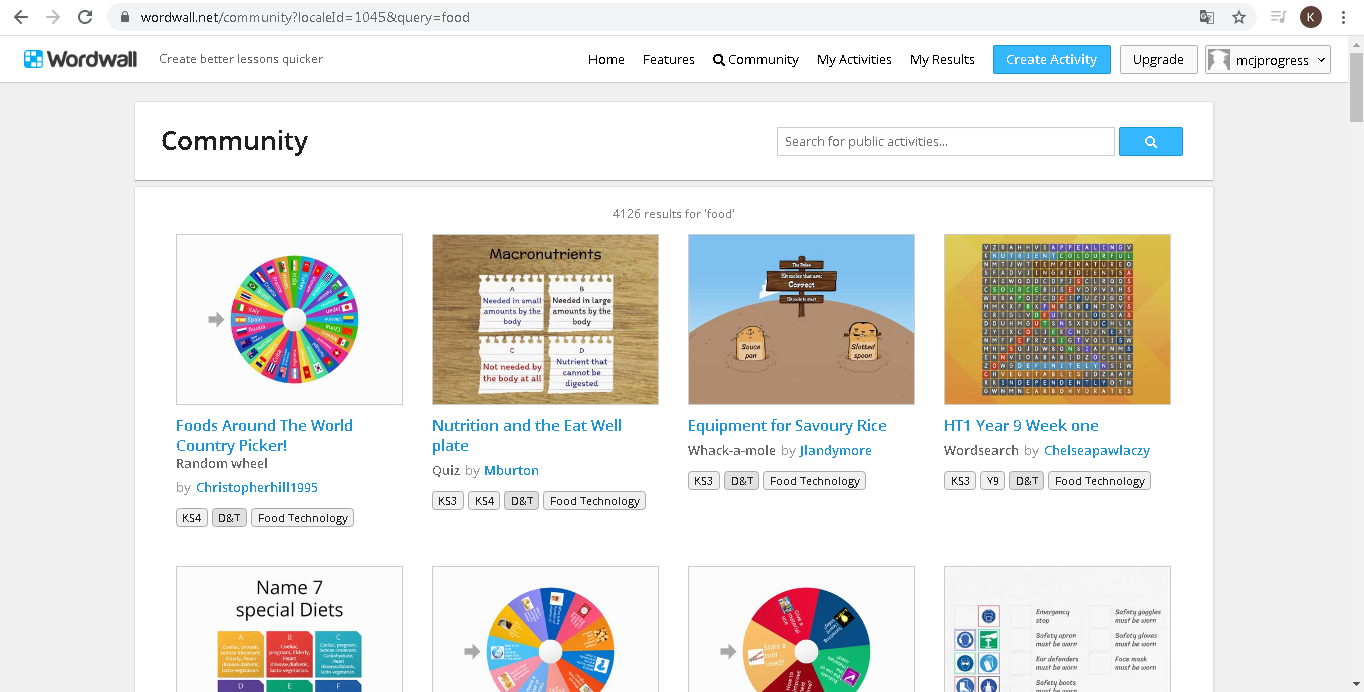View site info via the padlock icon
This screenshot has height=692, width=1364.
(125, 17)
